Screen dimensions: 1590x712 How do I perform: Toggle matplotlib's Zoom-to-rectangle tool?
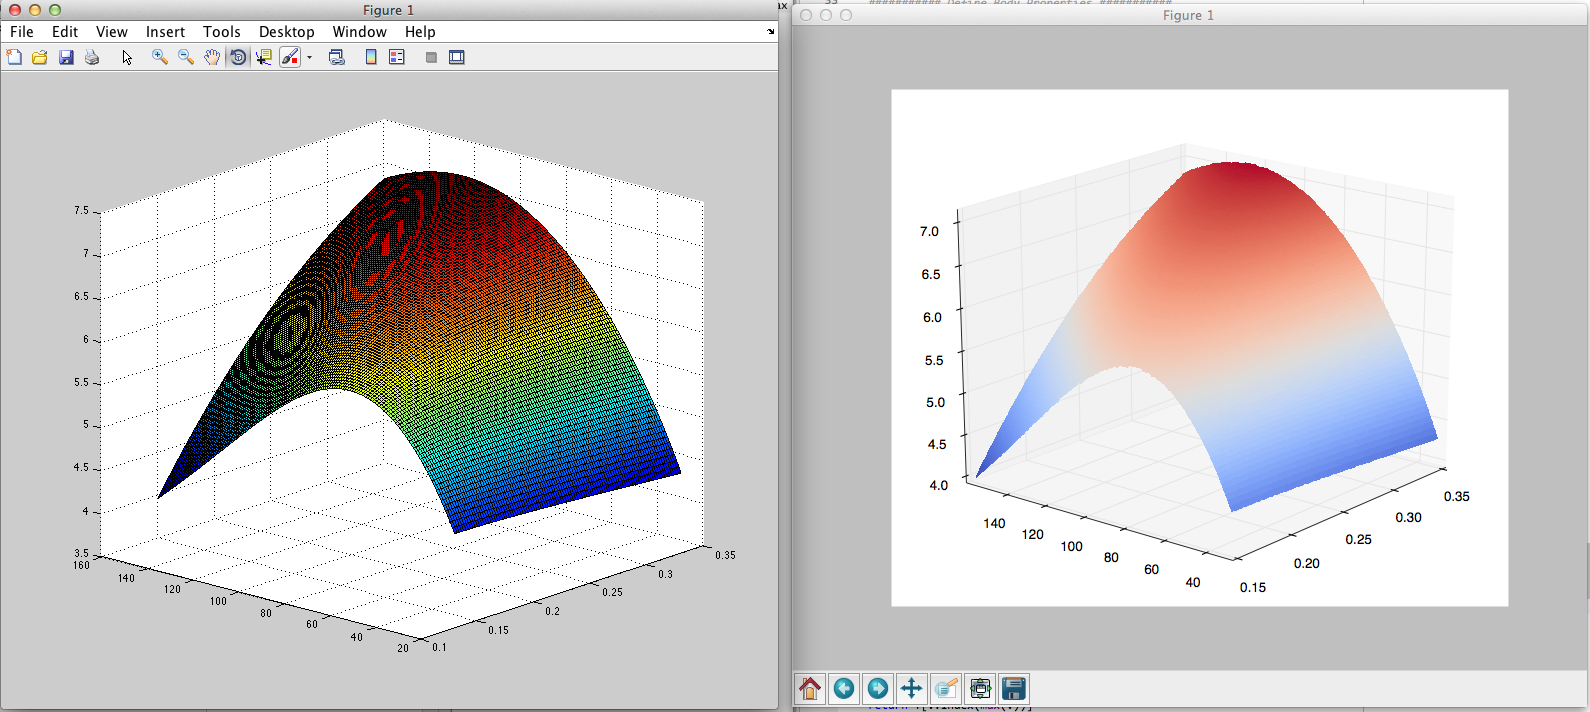click(946, 688)
